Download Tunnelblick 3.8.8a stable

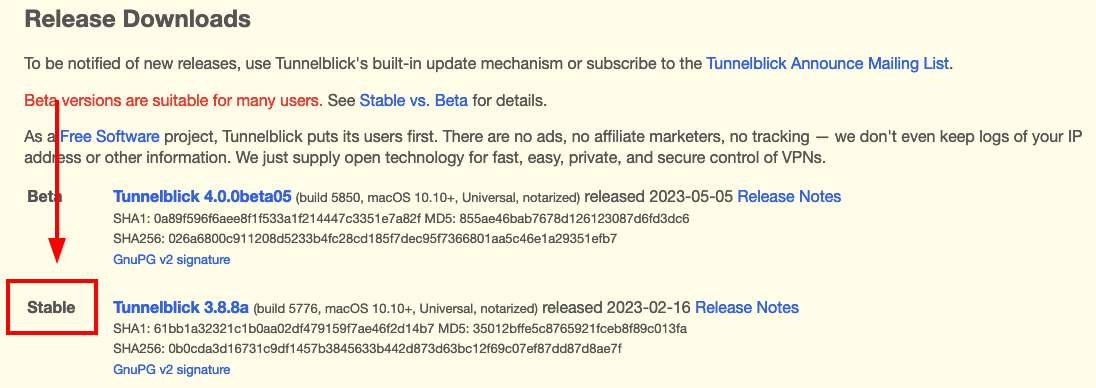181,307
